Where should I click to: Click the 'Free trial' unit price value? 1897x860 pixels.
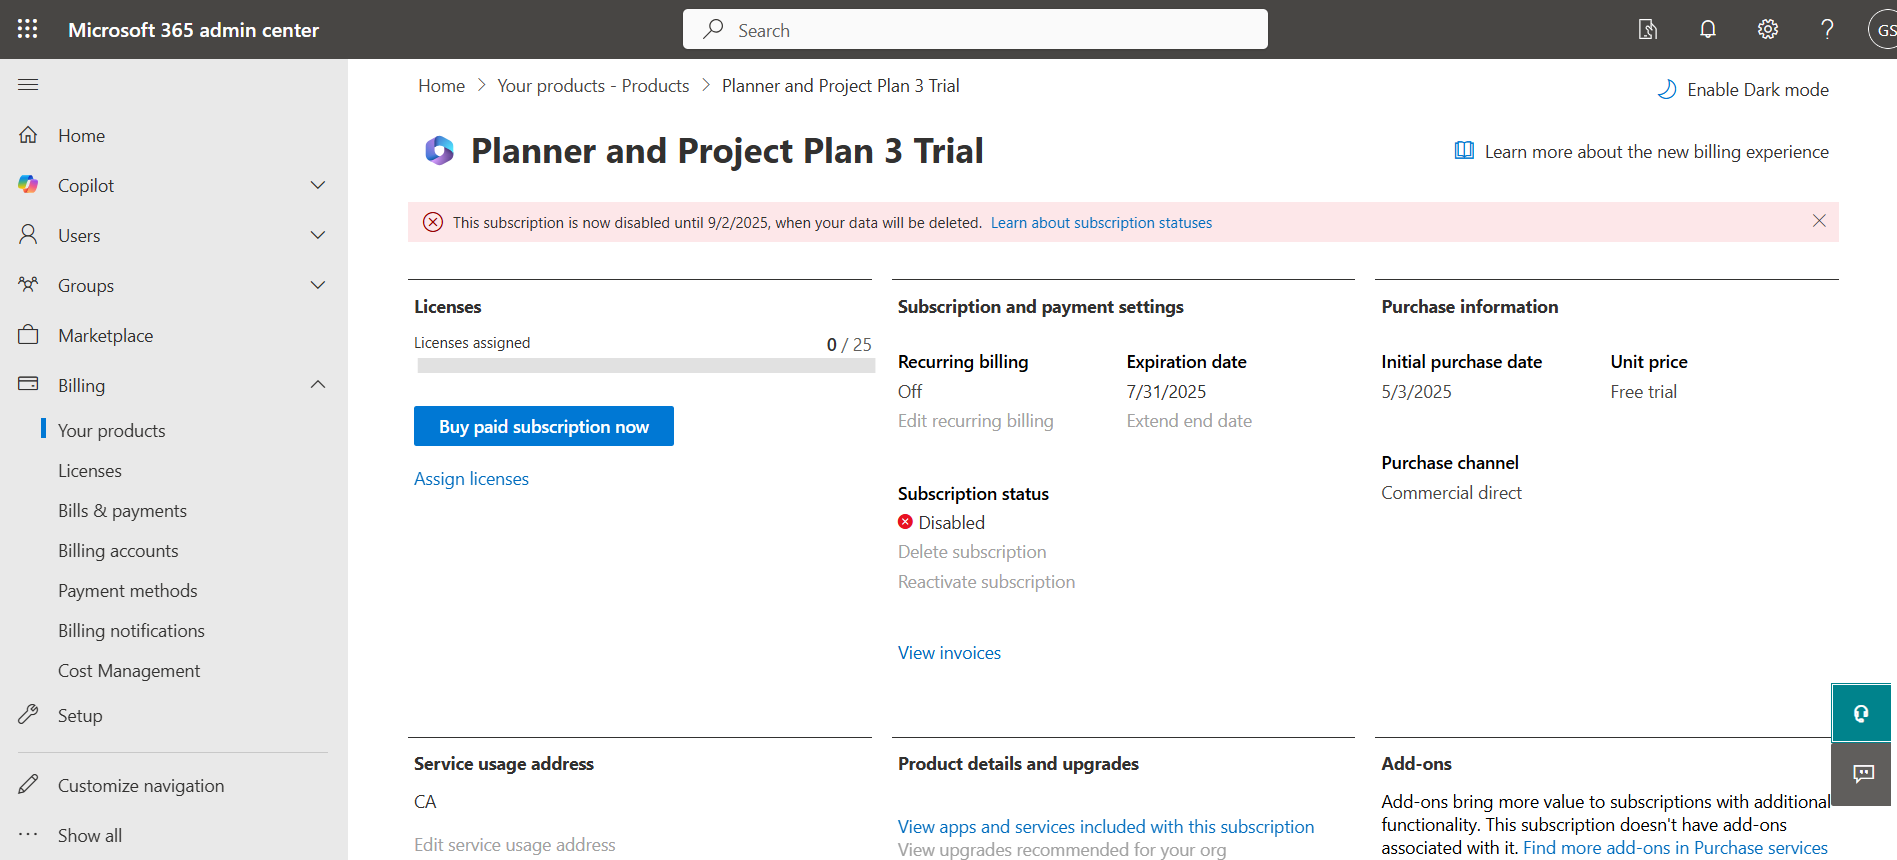point(1643,392)
